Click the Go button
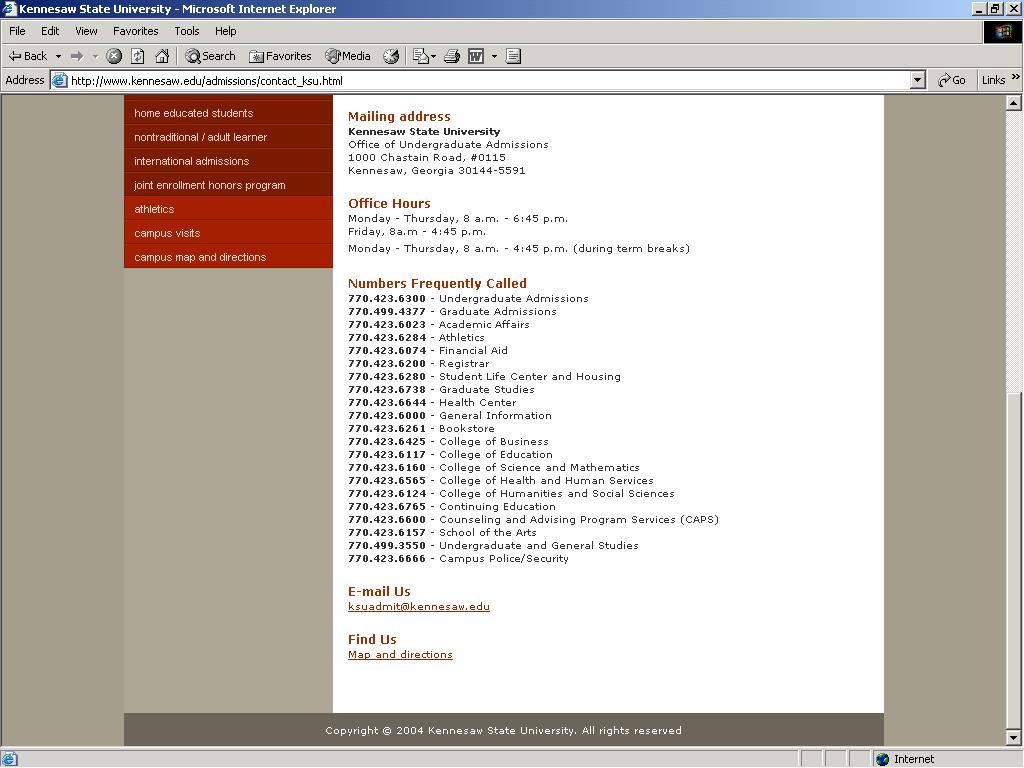This screenshot has width=1024, height=768. [x=952, y=80]
